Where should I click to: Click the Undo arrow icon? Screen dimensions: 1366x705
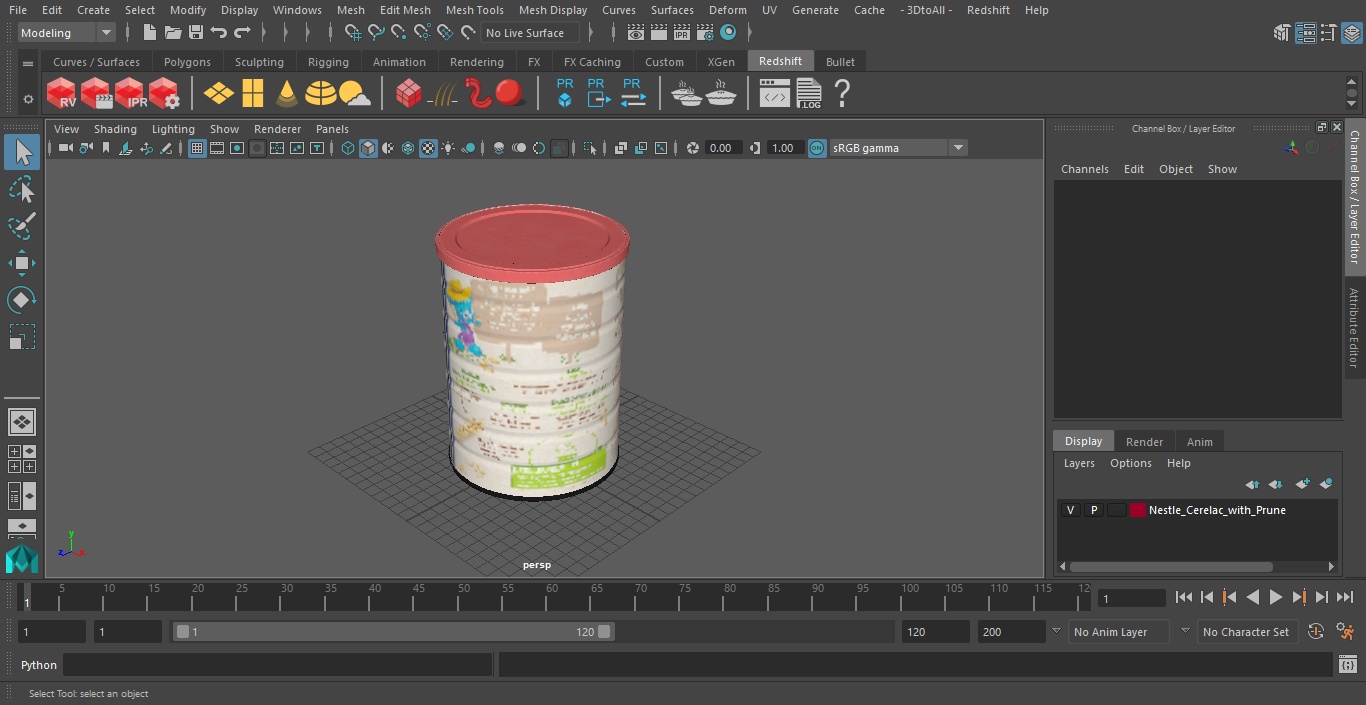[x=219, y=33]
